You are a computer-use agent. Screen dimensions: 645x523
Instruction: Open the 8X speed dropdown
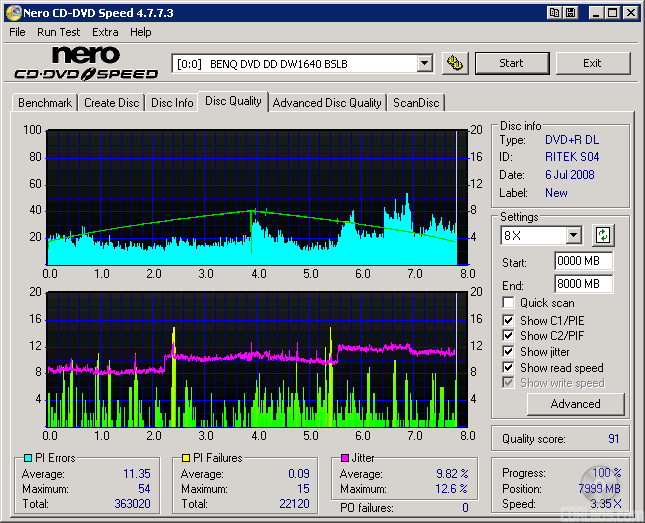573,236
